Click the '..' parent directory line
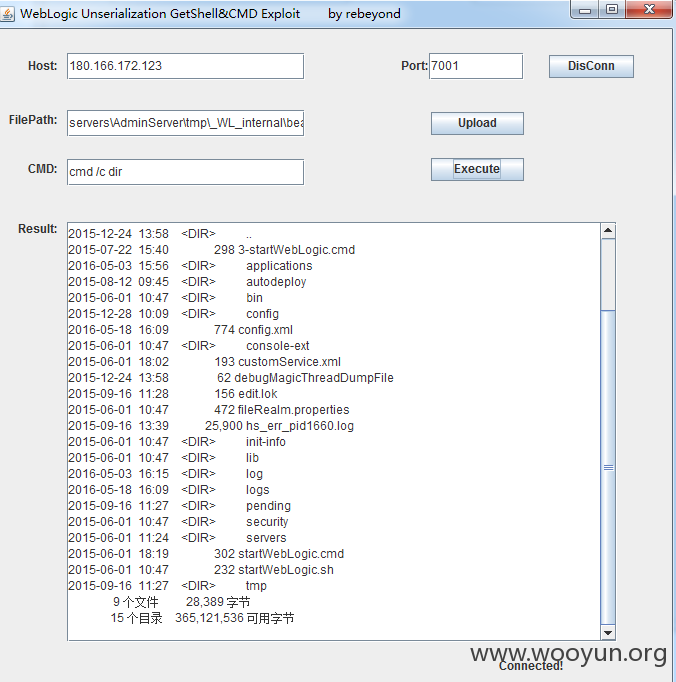The image size is (676, 682). tap(160, 234)
